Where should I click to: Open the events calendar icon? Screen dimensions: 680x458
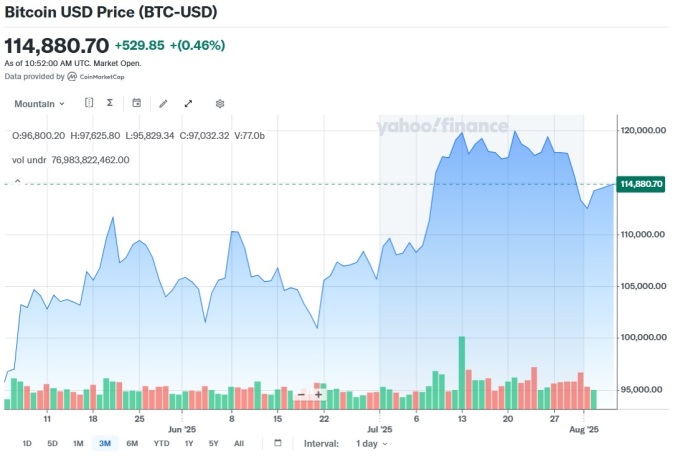136,103
